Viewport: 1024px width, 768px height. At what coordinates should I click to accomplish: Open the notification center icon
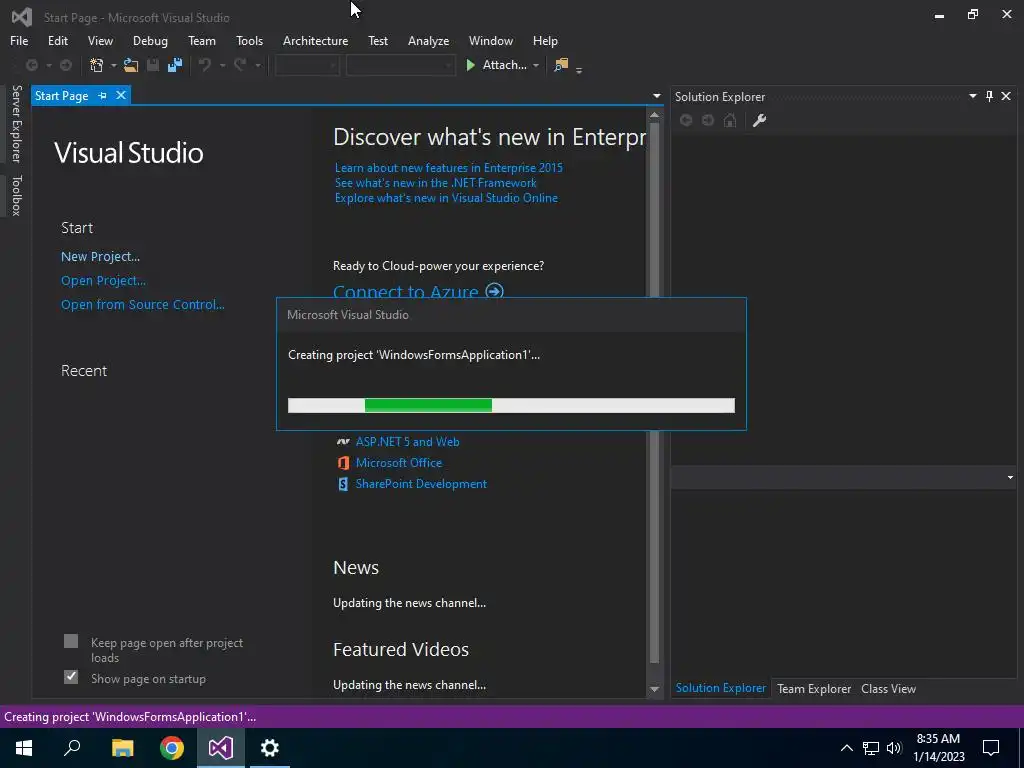point(991,748)
